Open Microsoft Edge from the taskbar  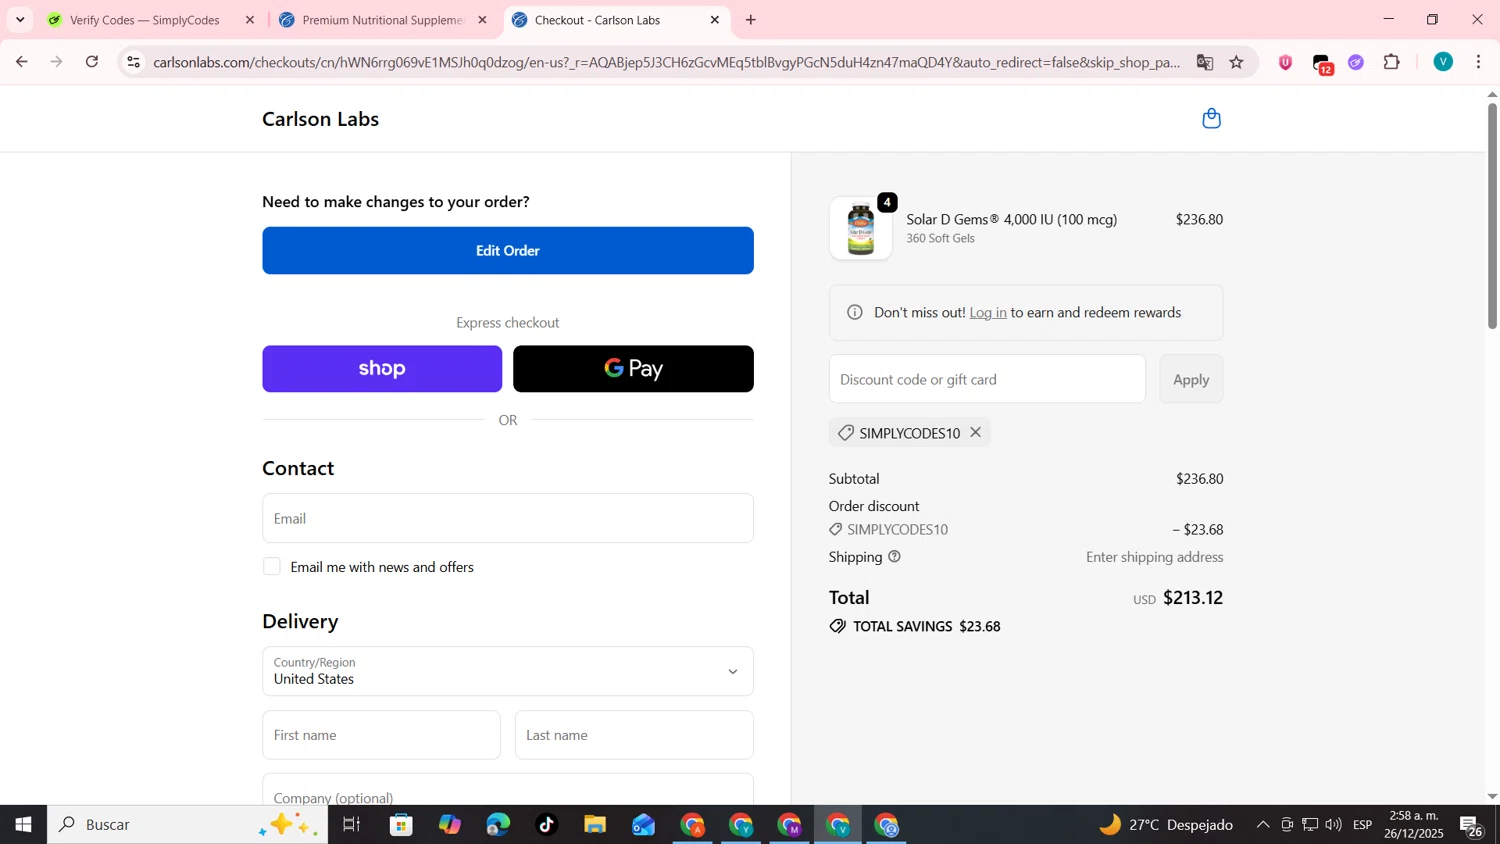tap(498, 825)
